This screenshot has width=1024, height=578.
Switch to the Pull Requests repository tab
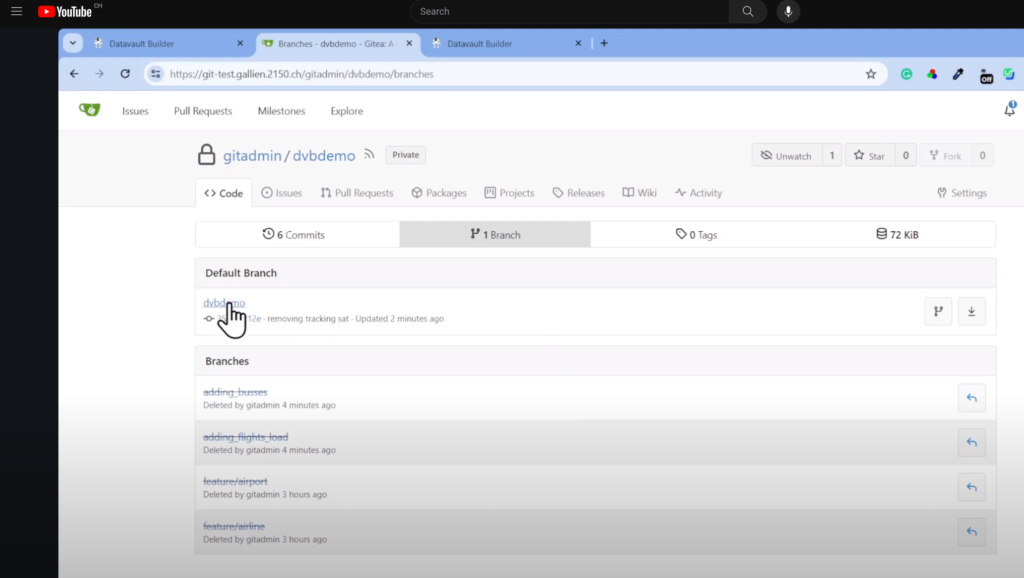click(357, 193)
